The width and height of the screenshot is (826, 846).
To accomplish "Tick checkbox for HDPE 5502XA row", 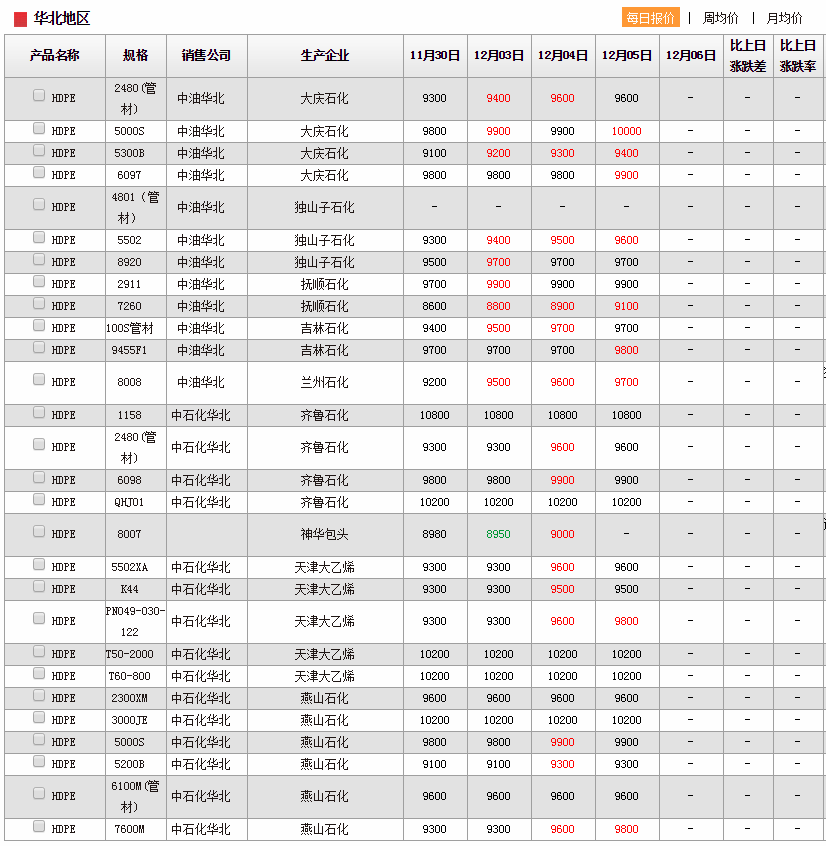I will [39, 564].
